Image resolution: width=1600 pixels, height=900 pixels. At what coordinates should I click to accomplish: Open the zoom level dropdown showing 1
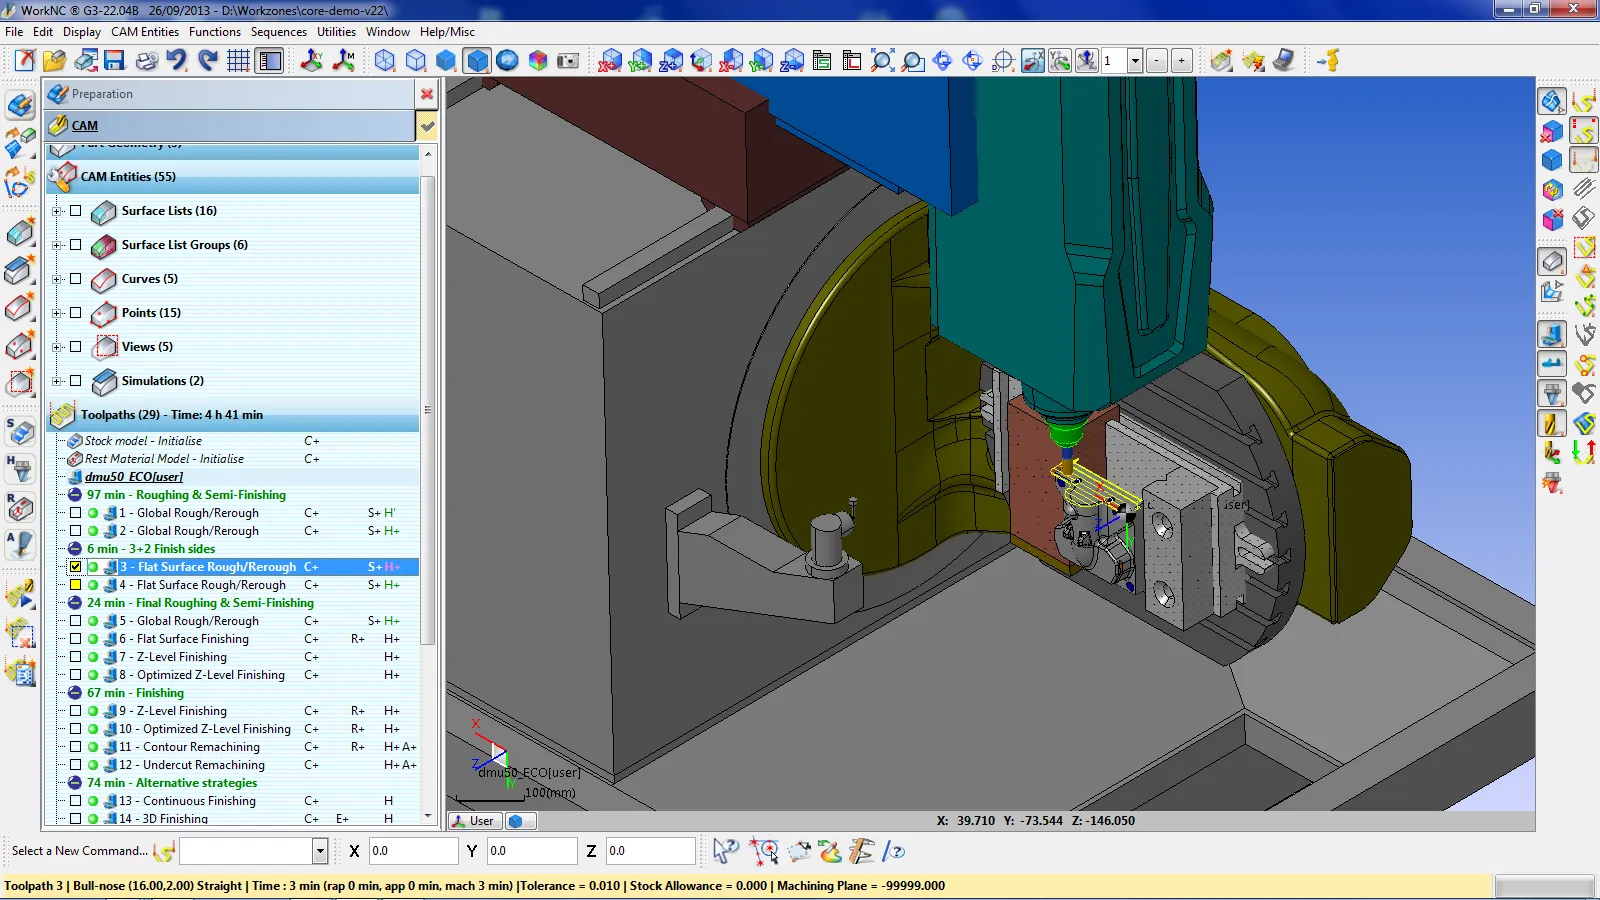tap(1135, 60)
